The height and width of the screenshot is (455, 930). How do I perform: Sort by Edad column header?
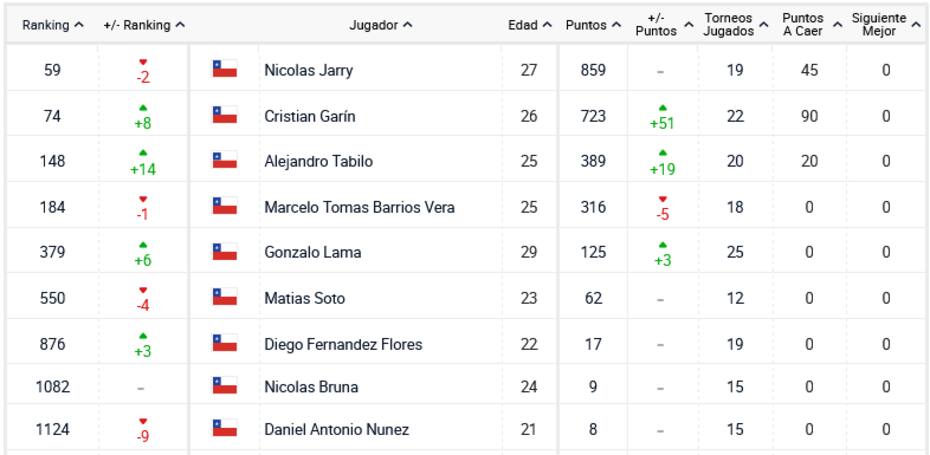(x=529, y=25)
